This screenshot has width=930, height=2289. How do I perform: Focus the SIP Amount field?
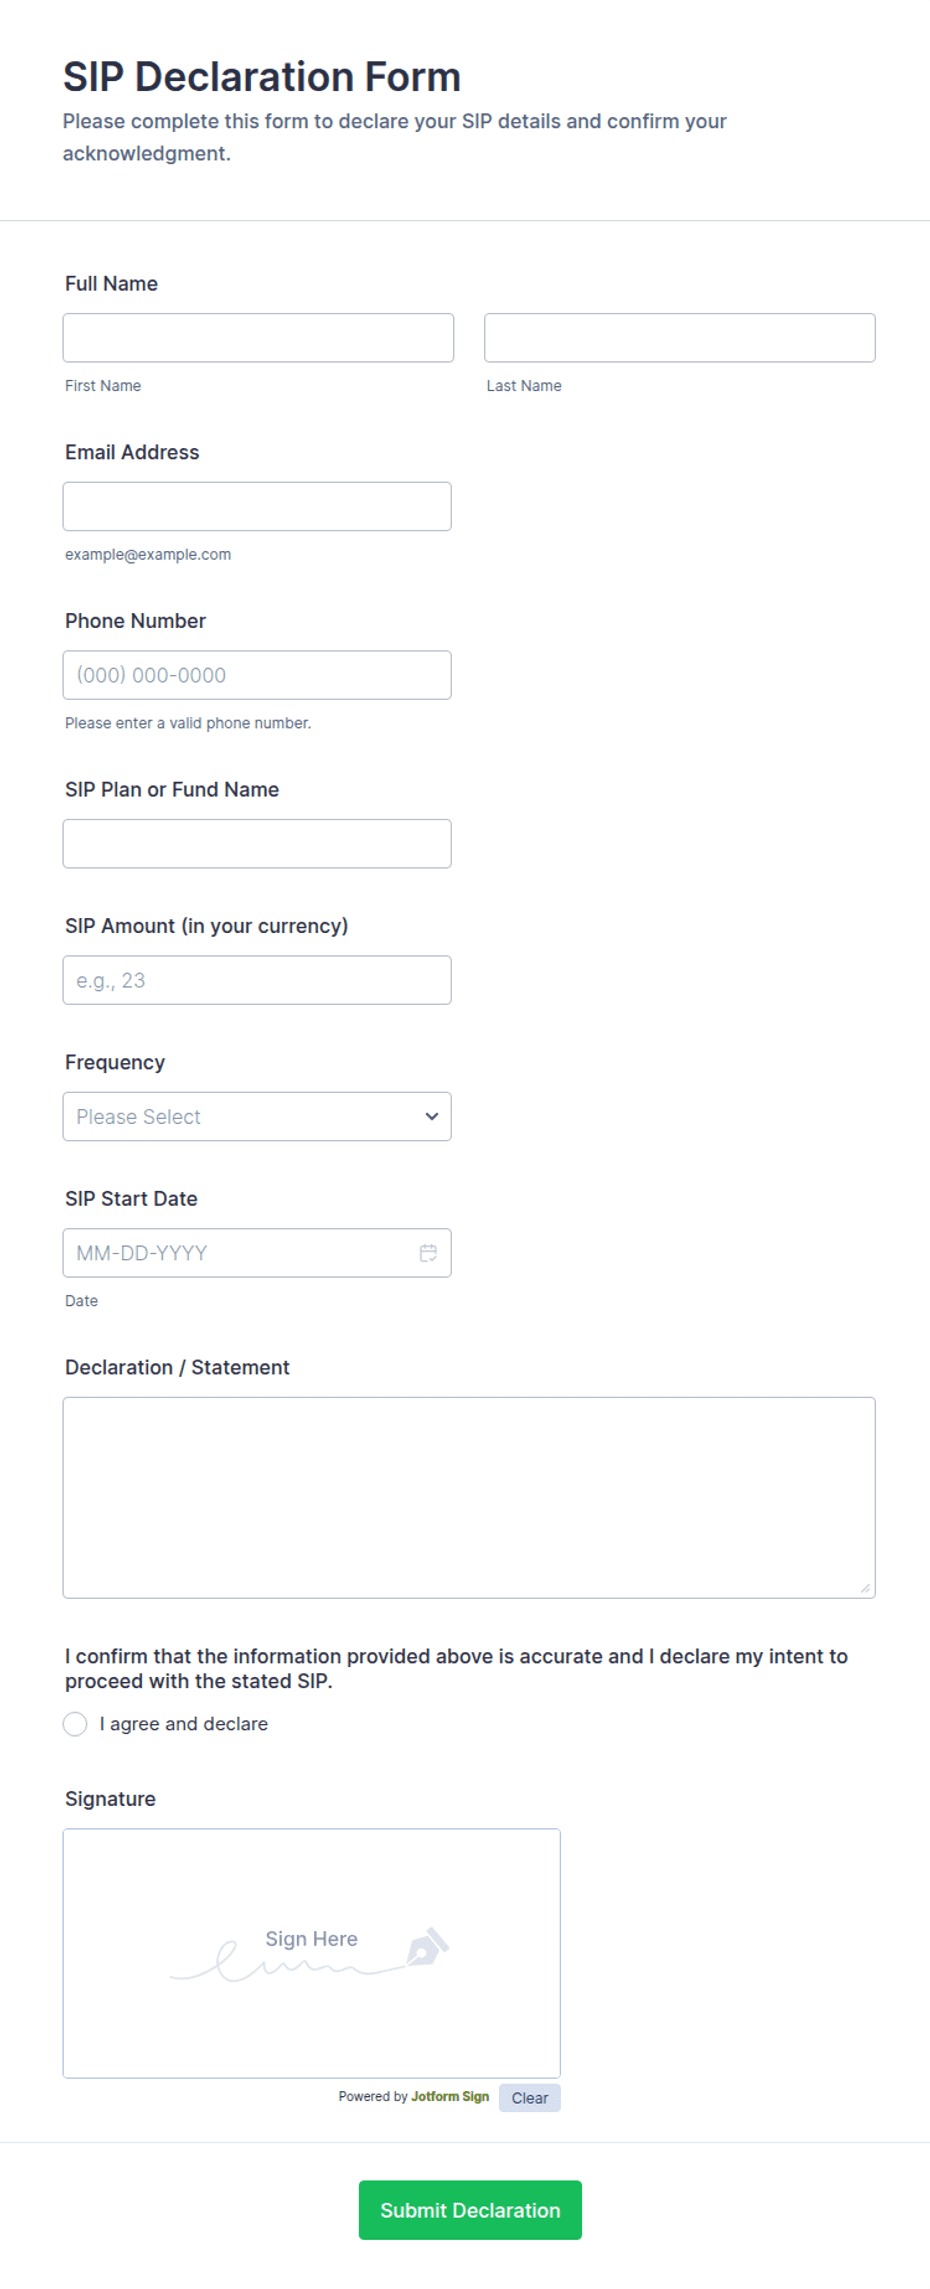(x=257, y=980)
